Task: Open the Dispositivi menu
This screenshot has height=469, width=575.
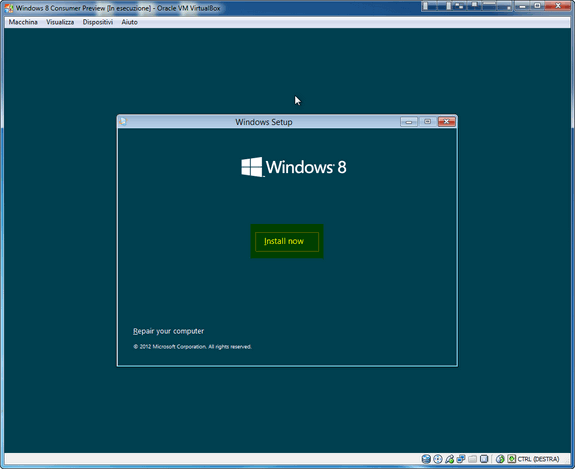Action: (x=98, y=22)
